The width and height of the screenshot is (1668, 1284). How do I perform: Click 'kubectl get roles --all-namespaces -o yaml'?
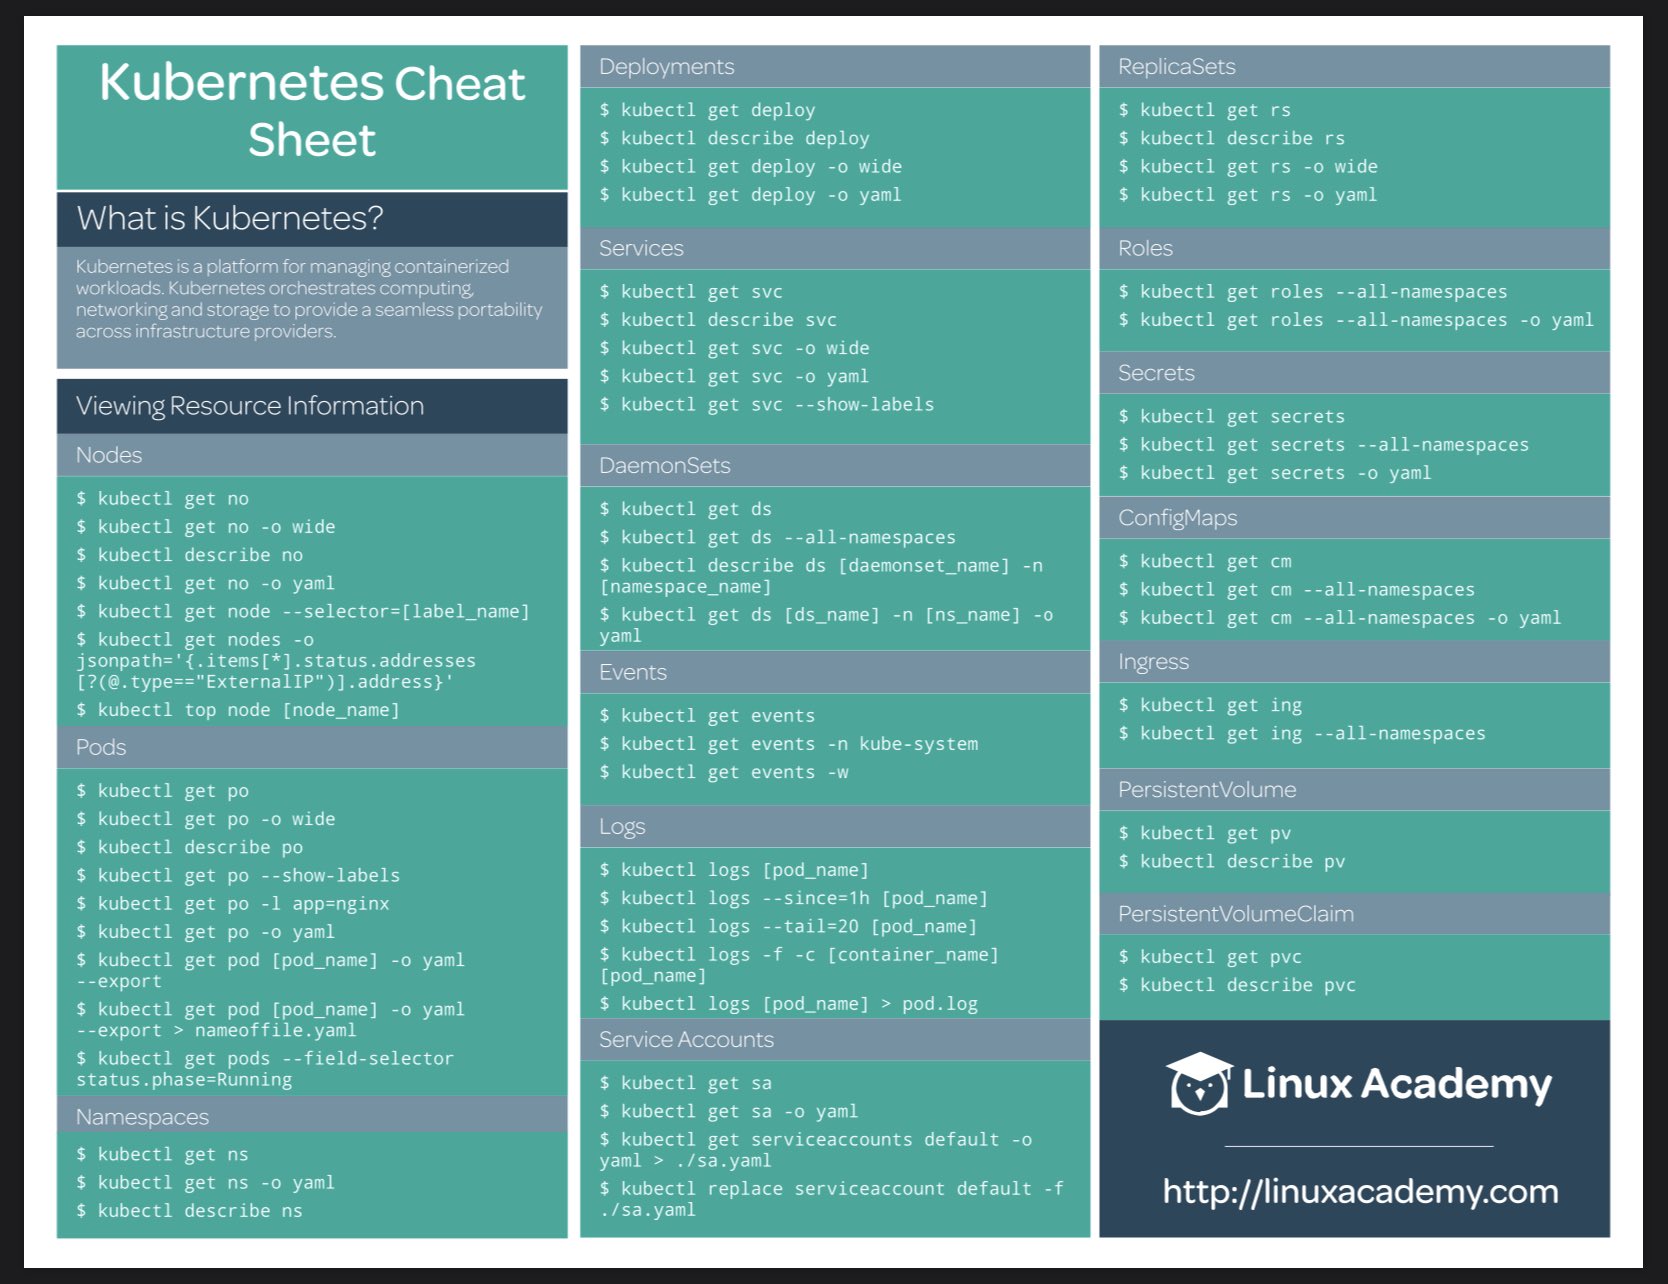coord(1356,320)
